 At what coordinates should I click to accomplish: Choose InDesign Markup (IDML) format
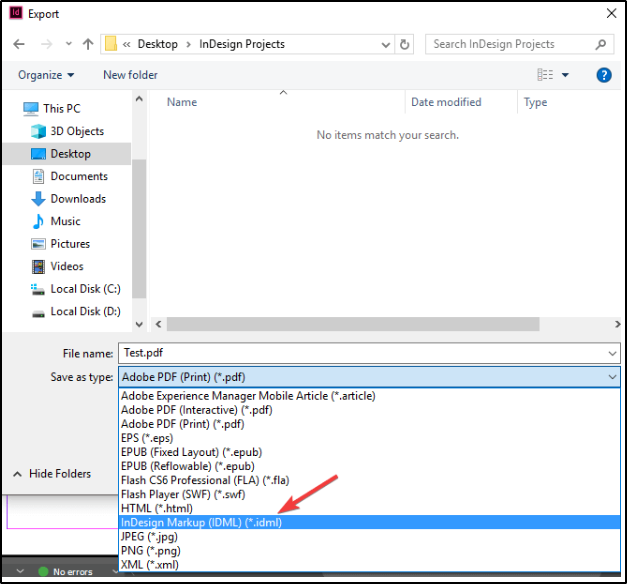pyautogui.click(x=370, y=522)
